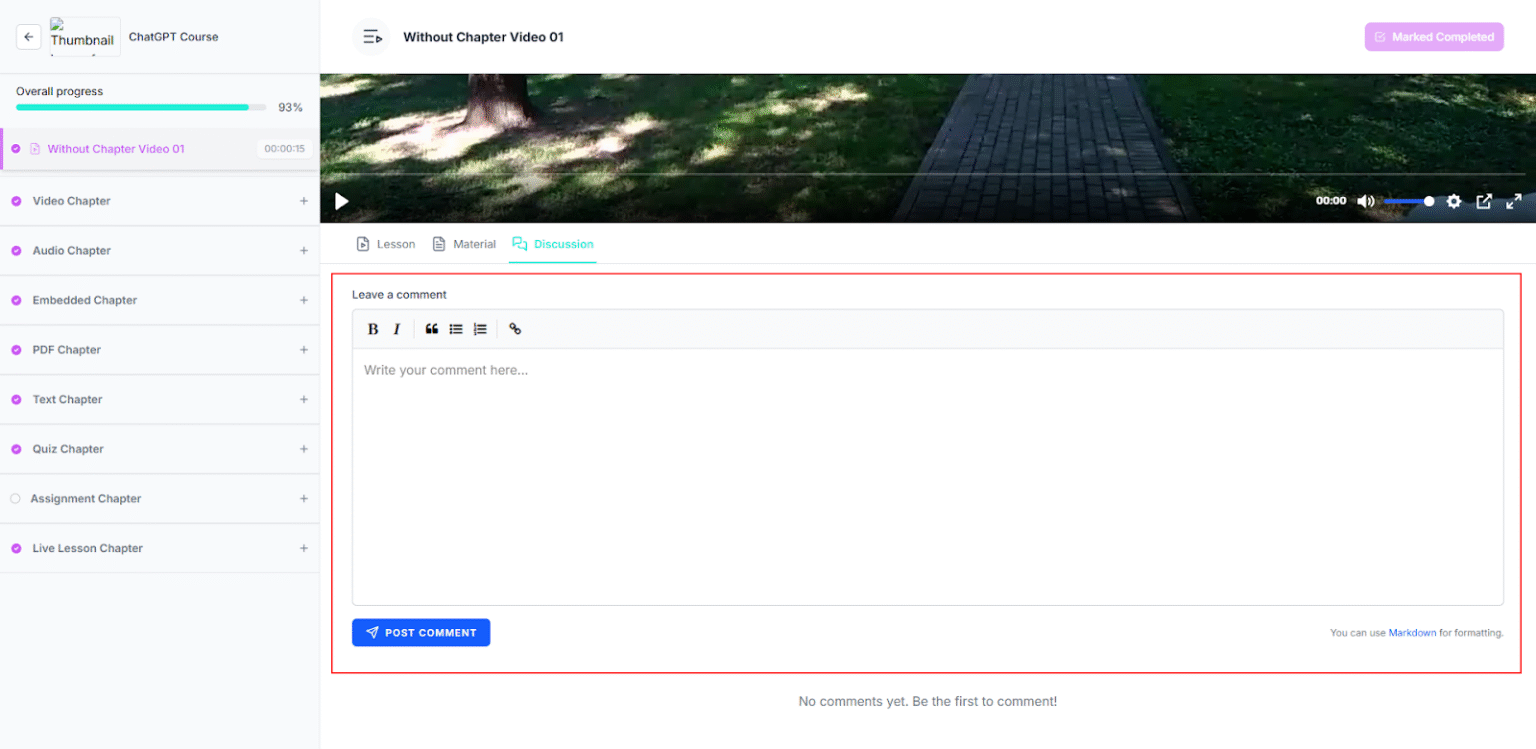Mark Assignment Chapter as complete
1536x749 pixels.
[x=15, y=498]
